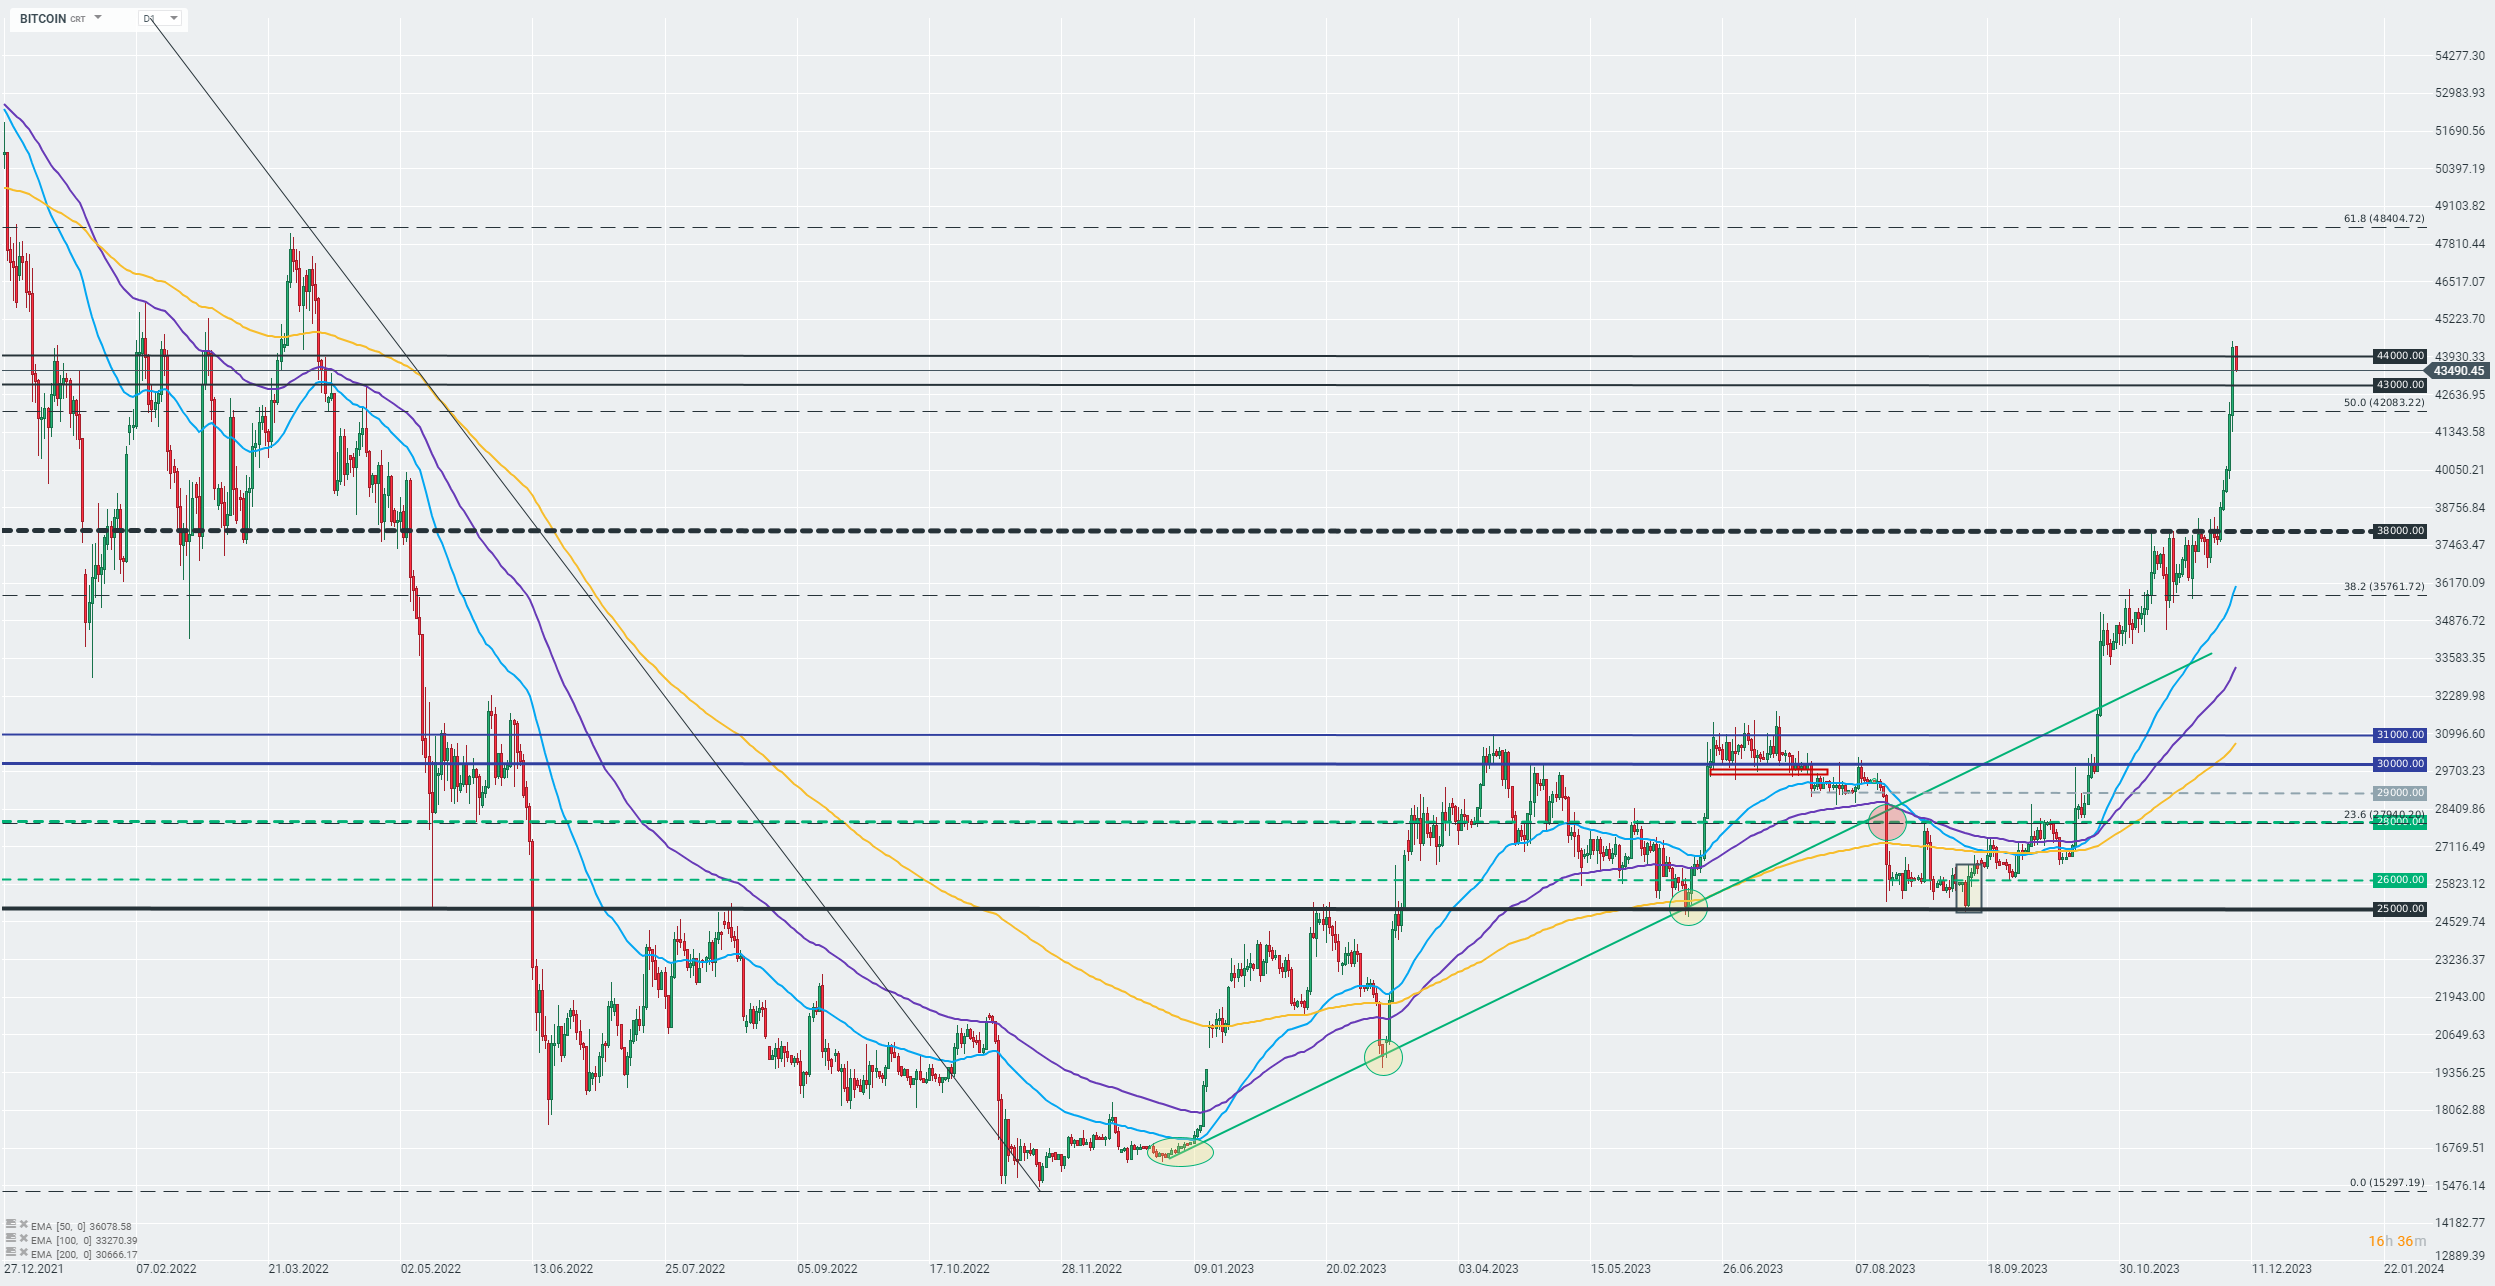The image size is (2495, 1286).
Task: Expand the D1 timeframe dropdown
Action: coord(174,18)
